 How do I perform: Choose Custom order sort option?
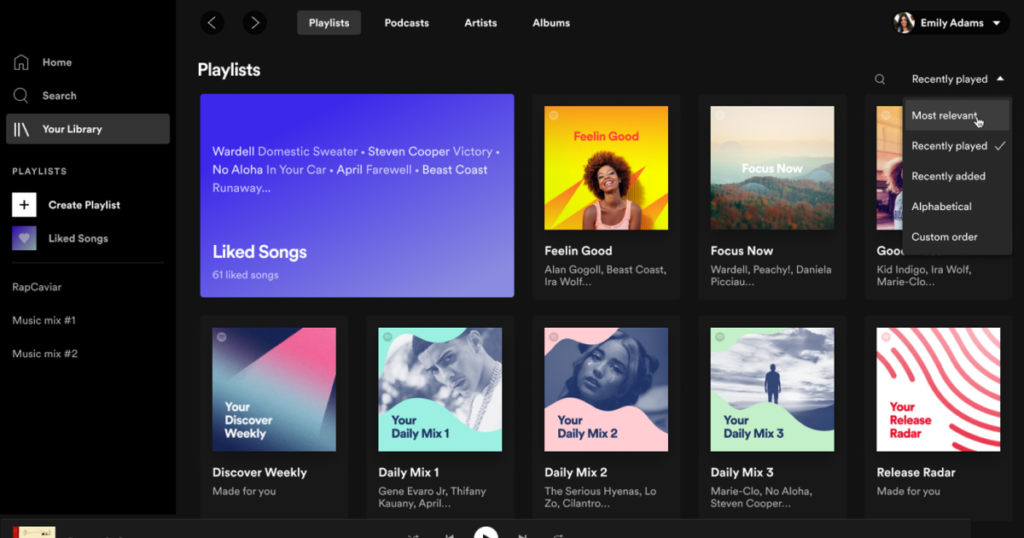tap(957, 237)
